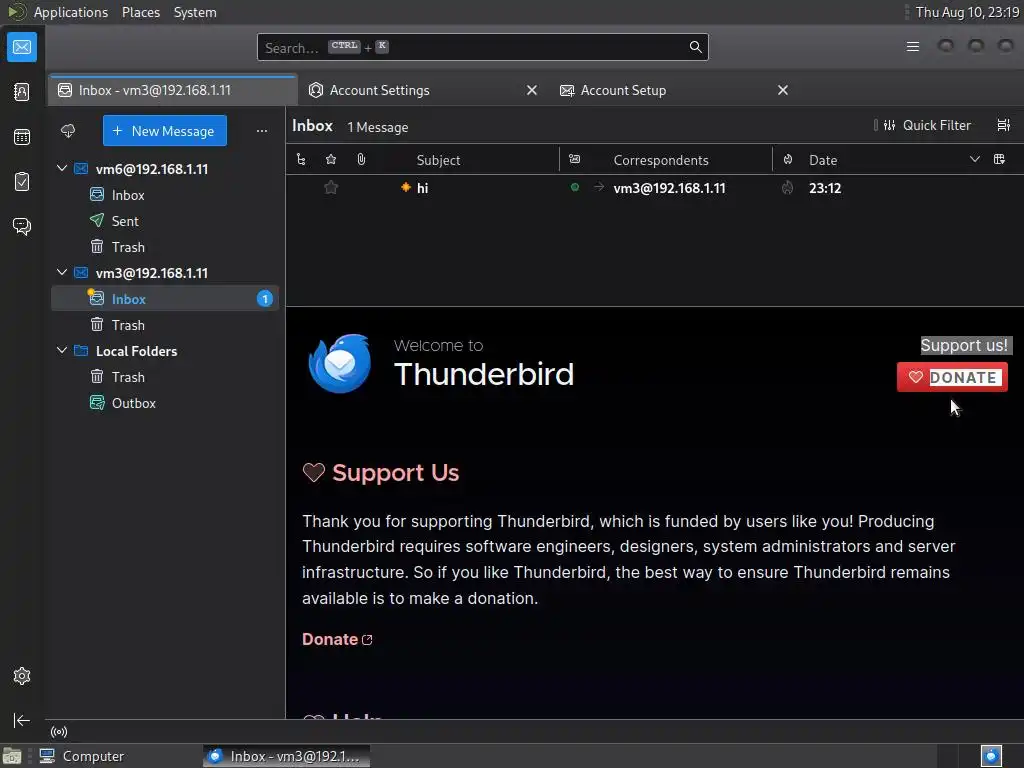Open message list display options icon
This screenshot has width=1024, height=768.
pos(1004,125)
